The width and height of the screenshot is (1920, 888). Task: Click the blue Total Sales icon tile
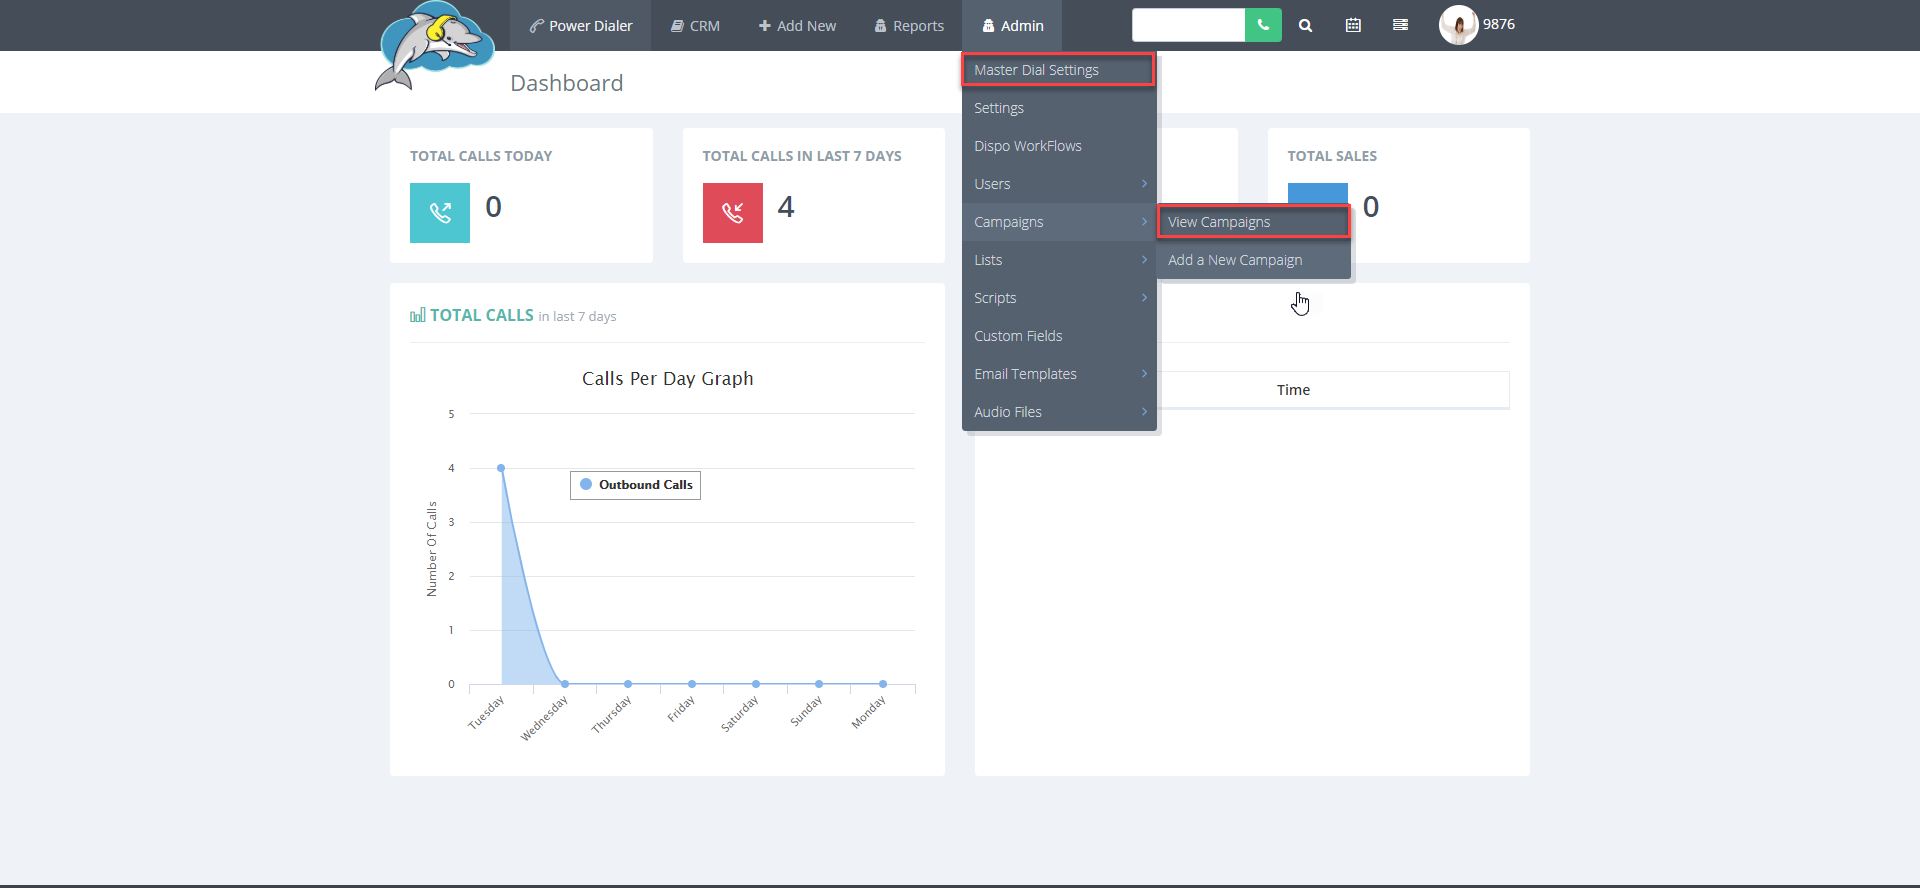click(1318, 193)
